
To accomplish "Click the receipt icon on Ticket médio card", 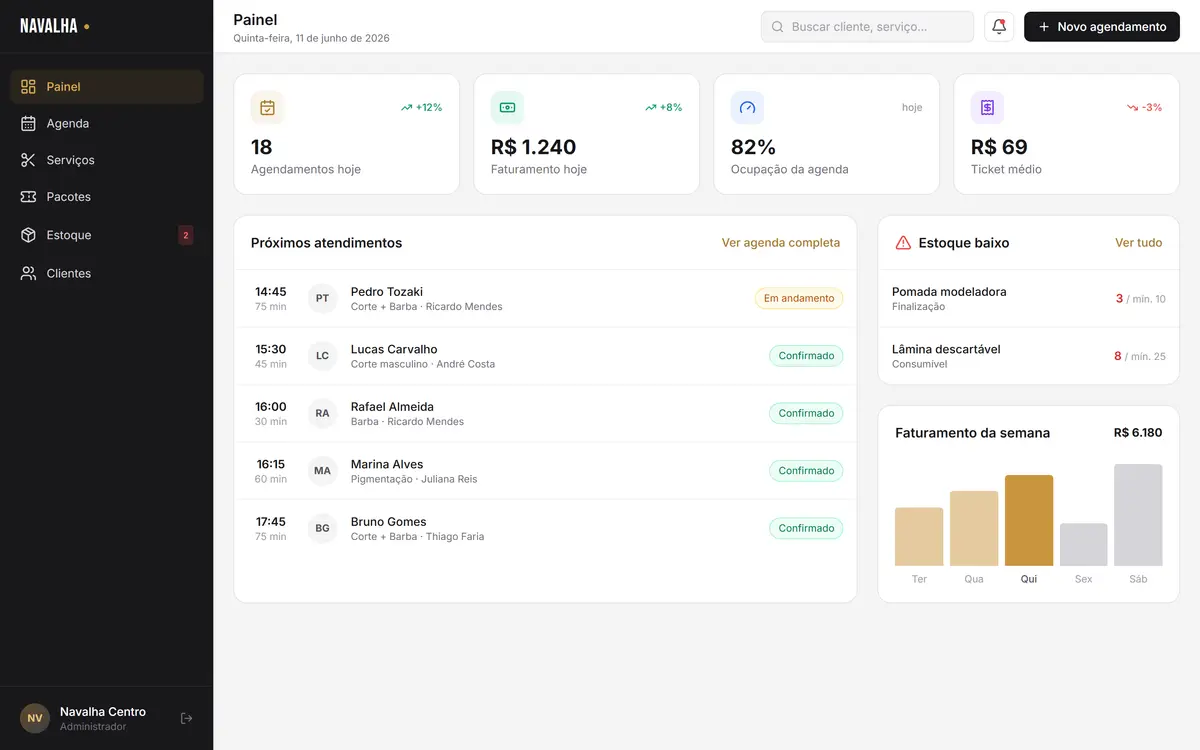I will click(988, 107).
